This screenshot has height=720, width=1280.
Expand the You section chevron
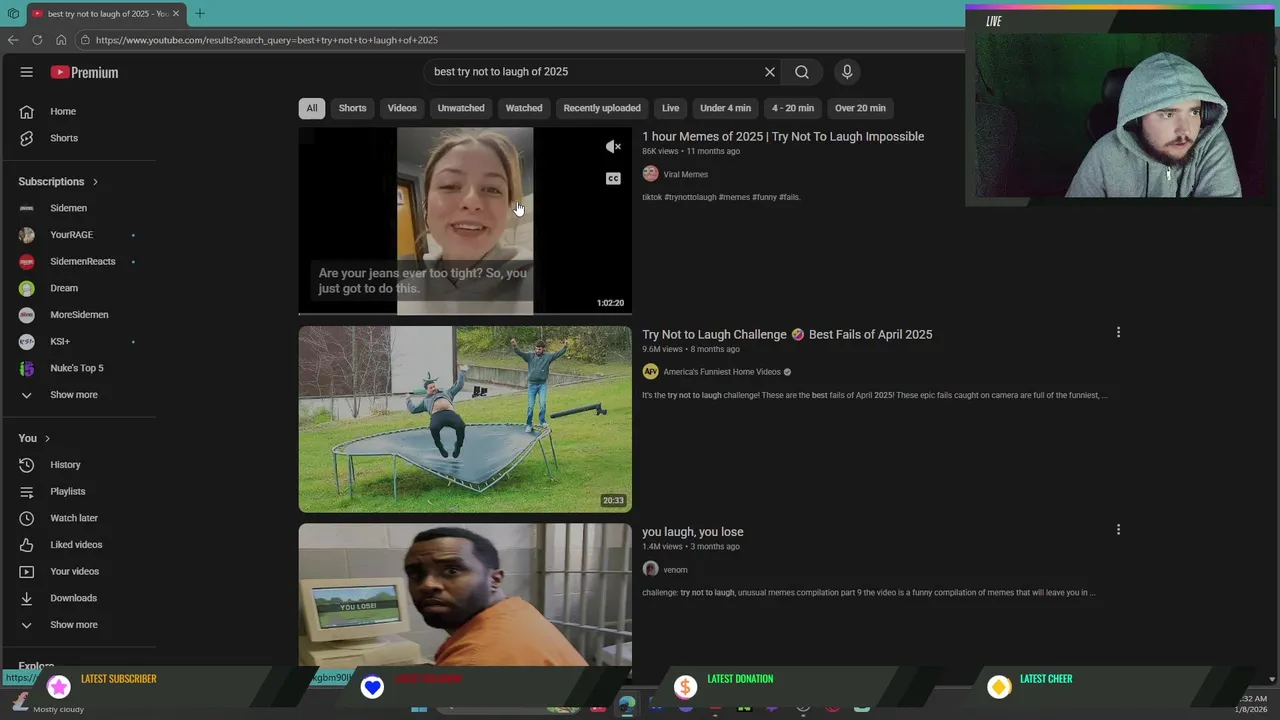pyautogui.click(x=47, y=438)
